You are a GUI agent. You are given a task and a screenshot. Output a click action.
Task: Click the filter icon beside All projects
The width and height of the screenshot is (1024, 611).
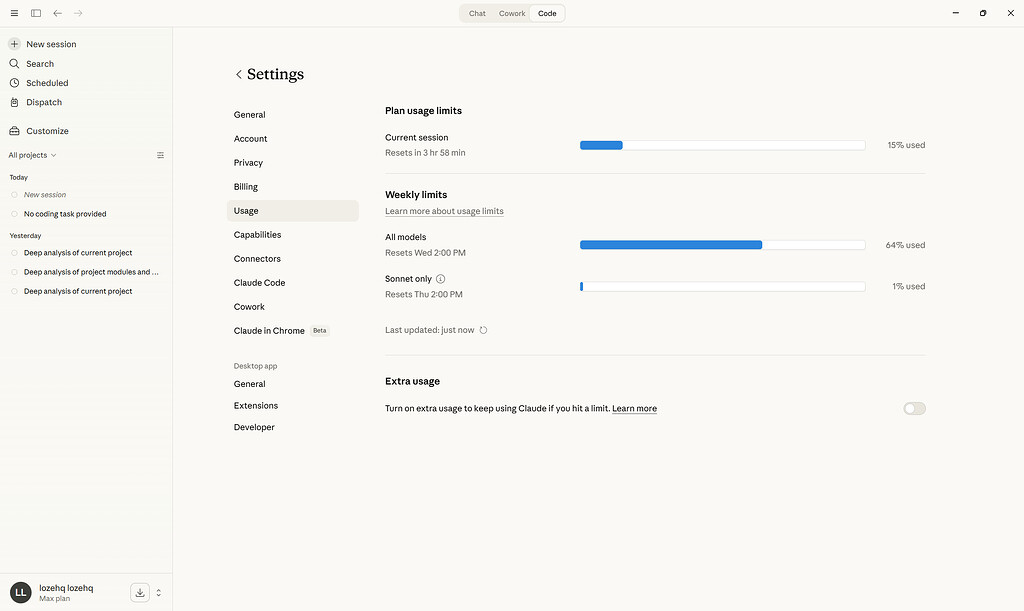click(161, 155)
